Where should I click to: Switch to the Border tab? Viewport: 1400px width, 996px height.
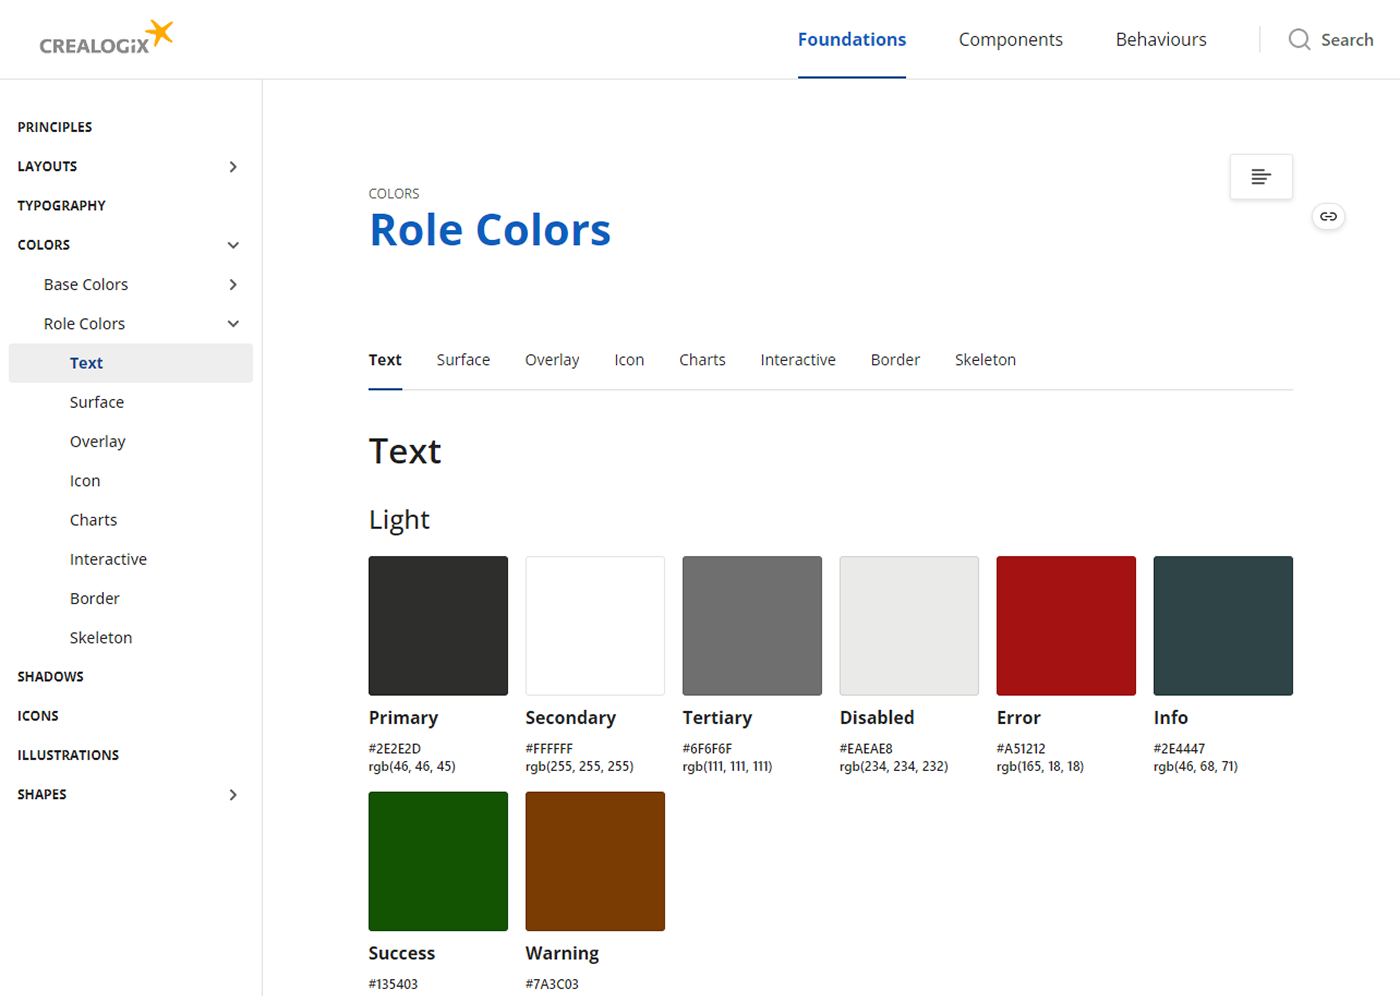click(895, 360)
